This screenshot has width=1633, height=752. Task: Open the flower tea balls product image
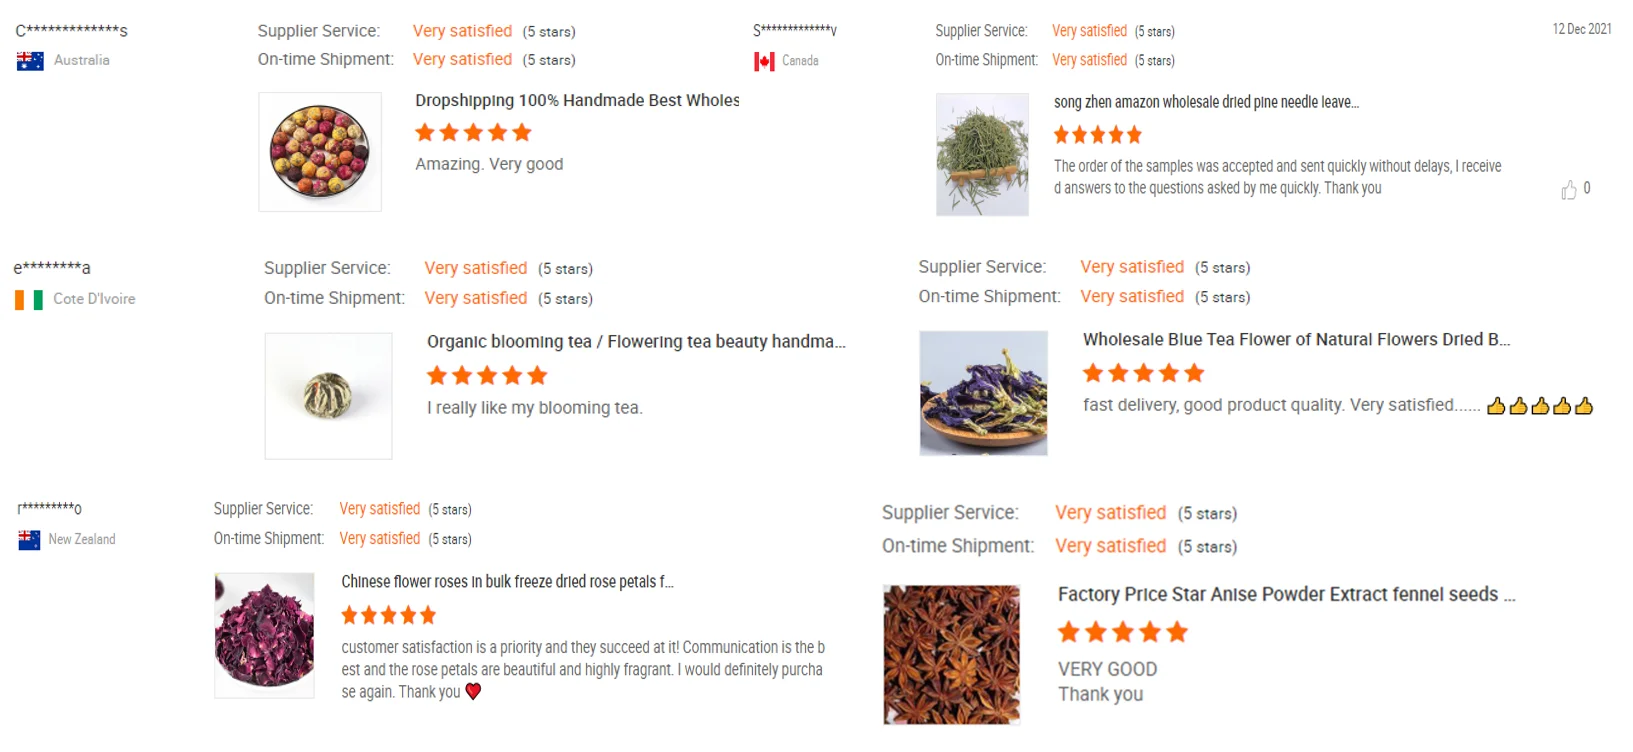[x=320, y=152]
